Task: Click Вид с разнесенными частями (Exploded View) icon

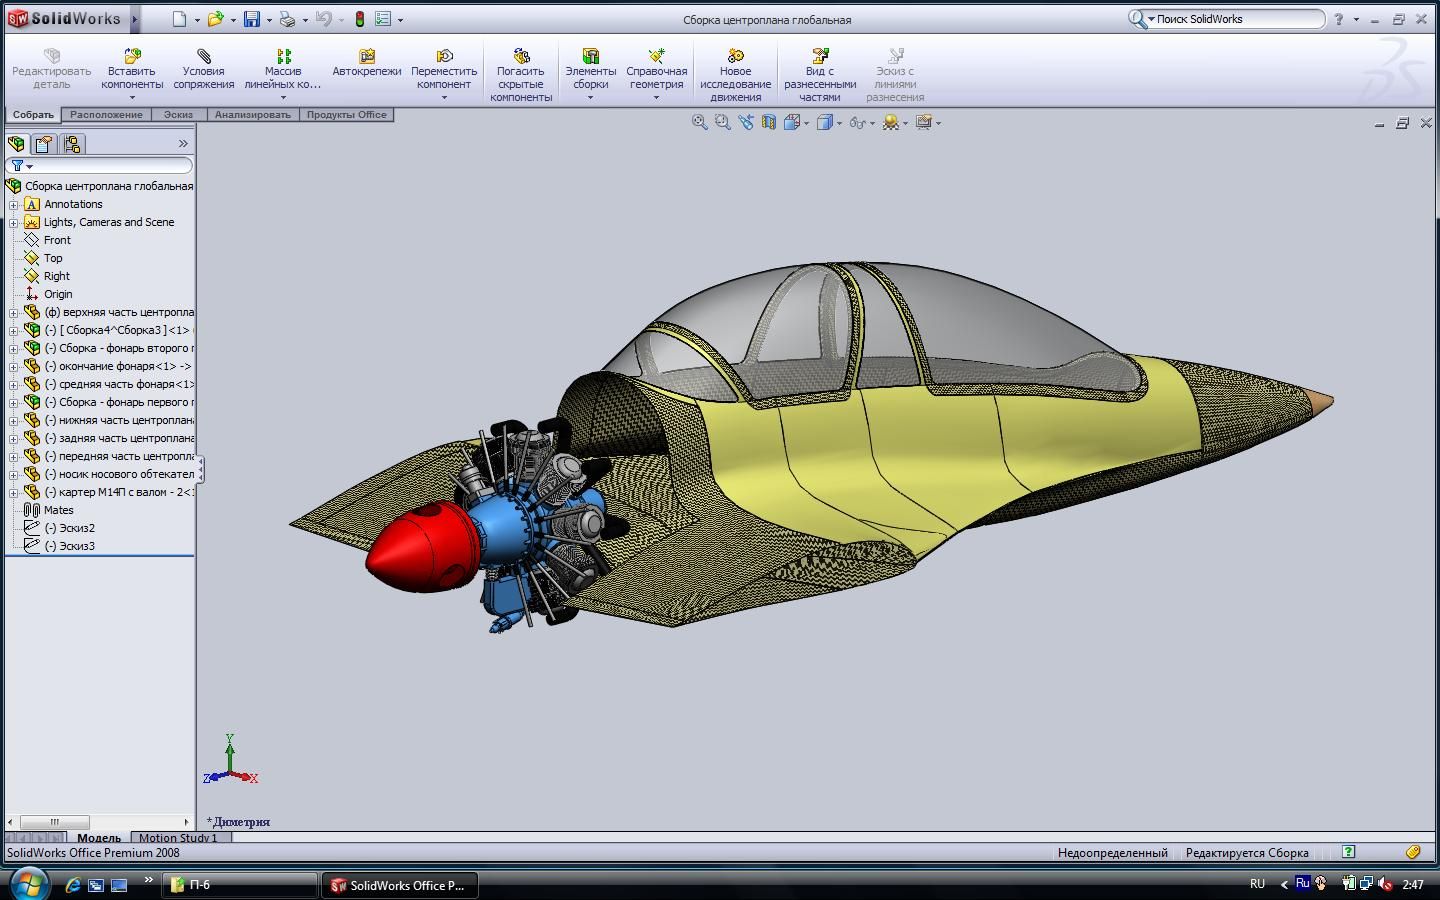Action: click(820, 56)
